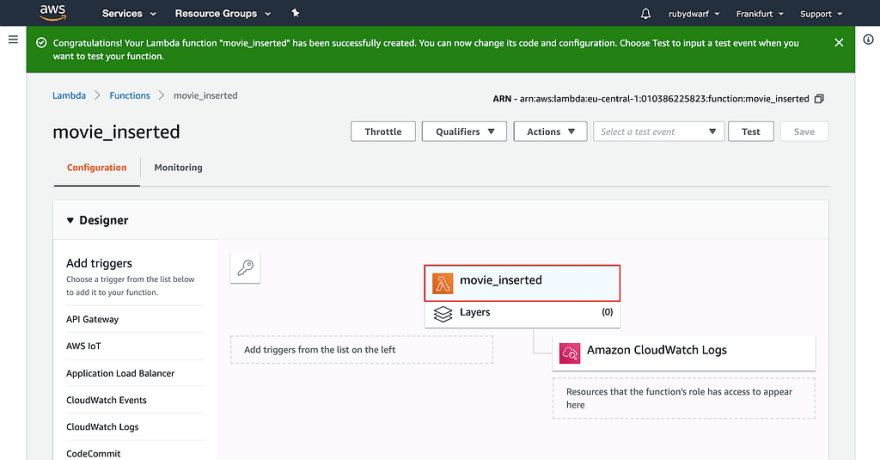The image size is (880, 460).
Task: Add CloudWatch Logs trigger from list
Action: tap(102, 427)
